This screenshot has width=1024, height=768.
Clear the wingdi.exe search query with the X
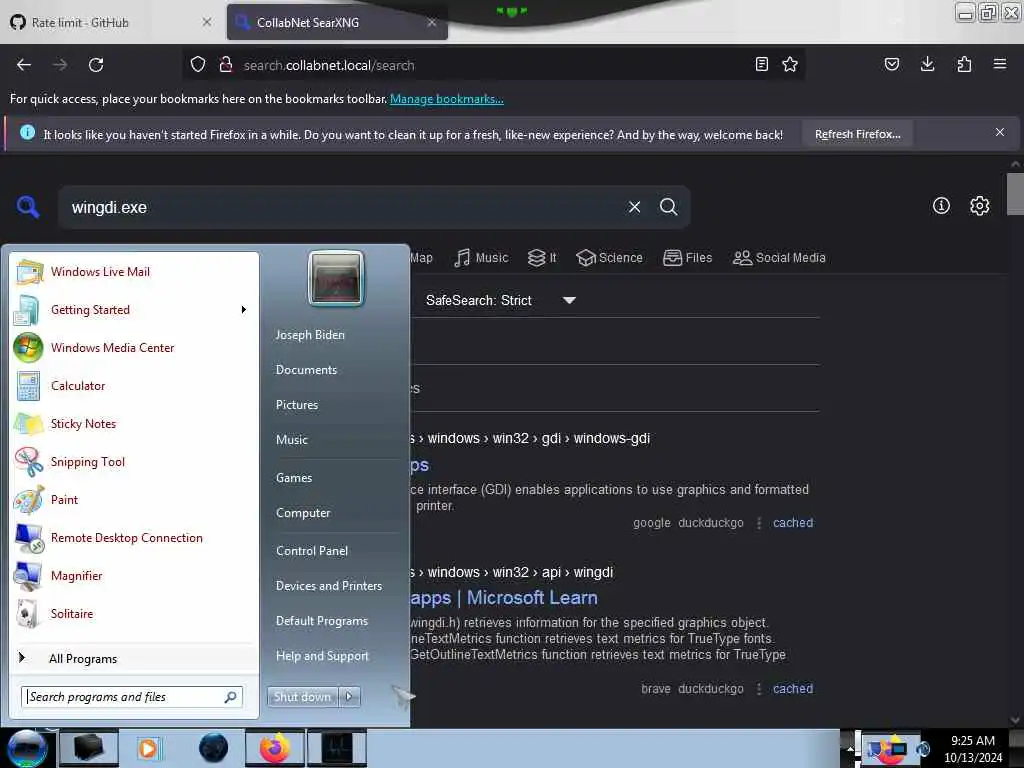point(634,207)
